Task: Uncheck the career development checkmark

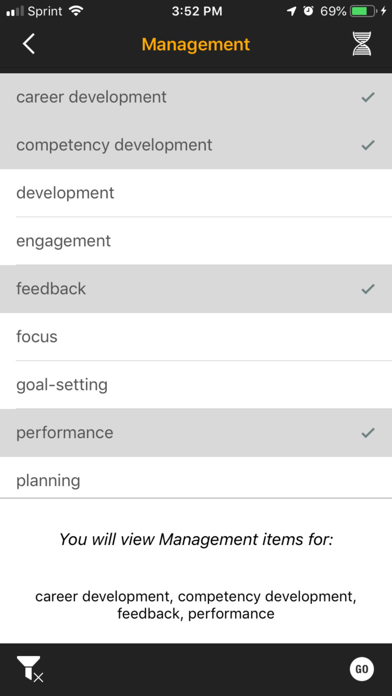Action: (x=368, y=97)
